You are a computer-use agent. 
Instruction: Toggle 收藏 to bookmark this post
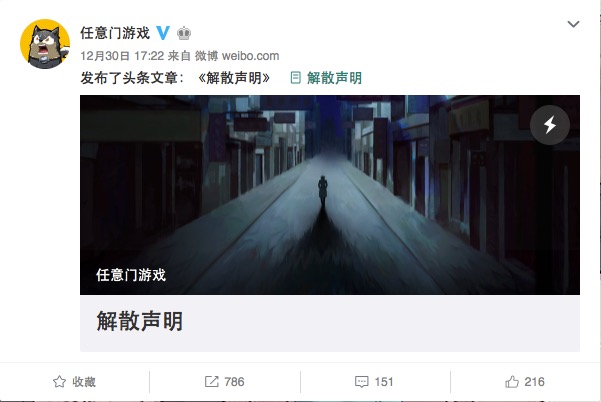tap(84, 382)
